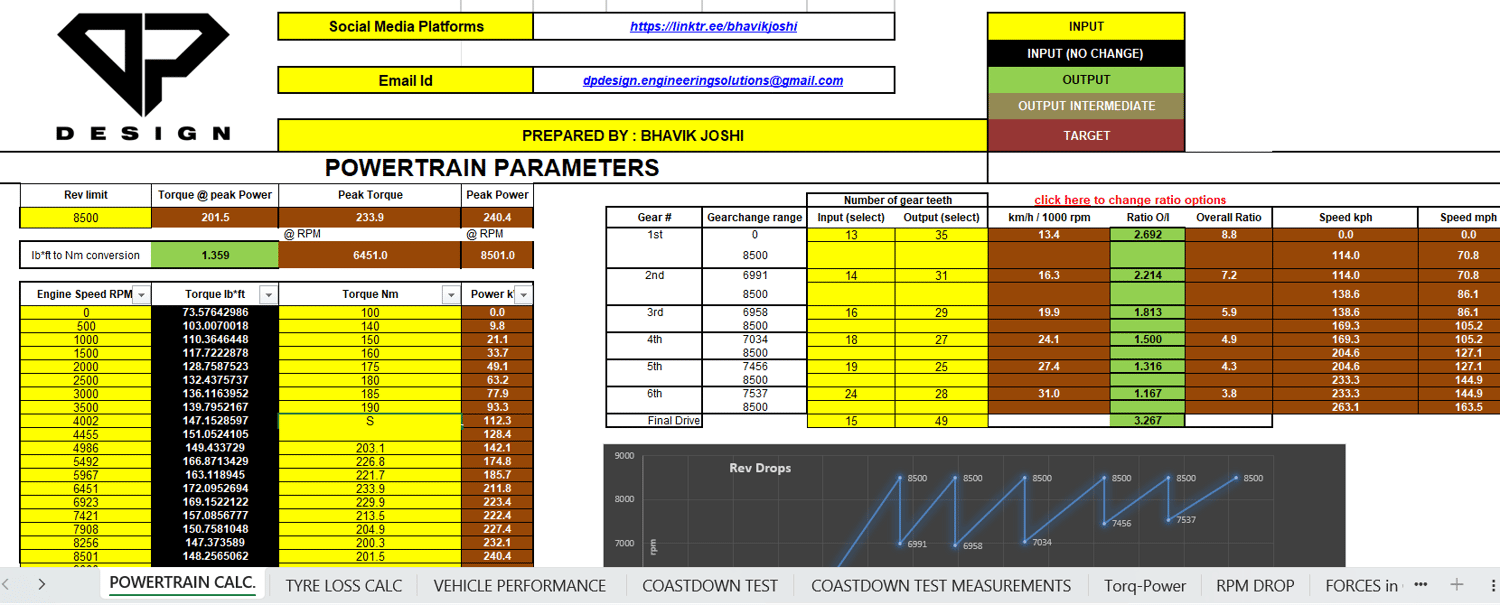Viewport: 1500px width, 605px height.
Task: Select the Peak Torque @ RPM value 6451.0
Action: coord(370,255)
